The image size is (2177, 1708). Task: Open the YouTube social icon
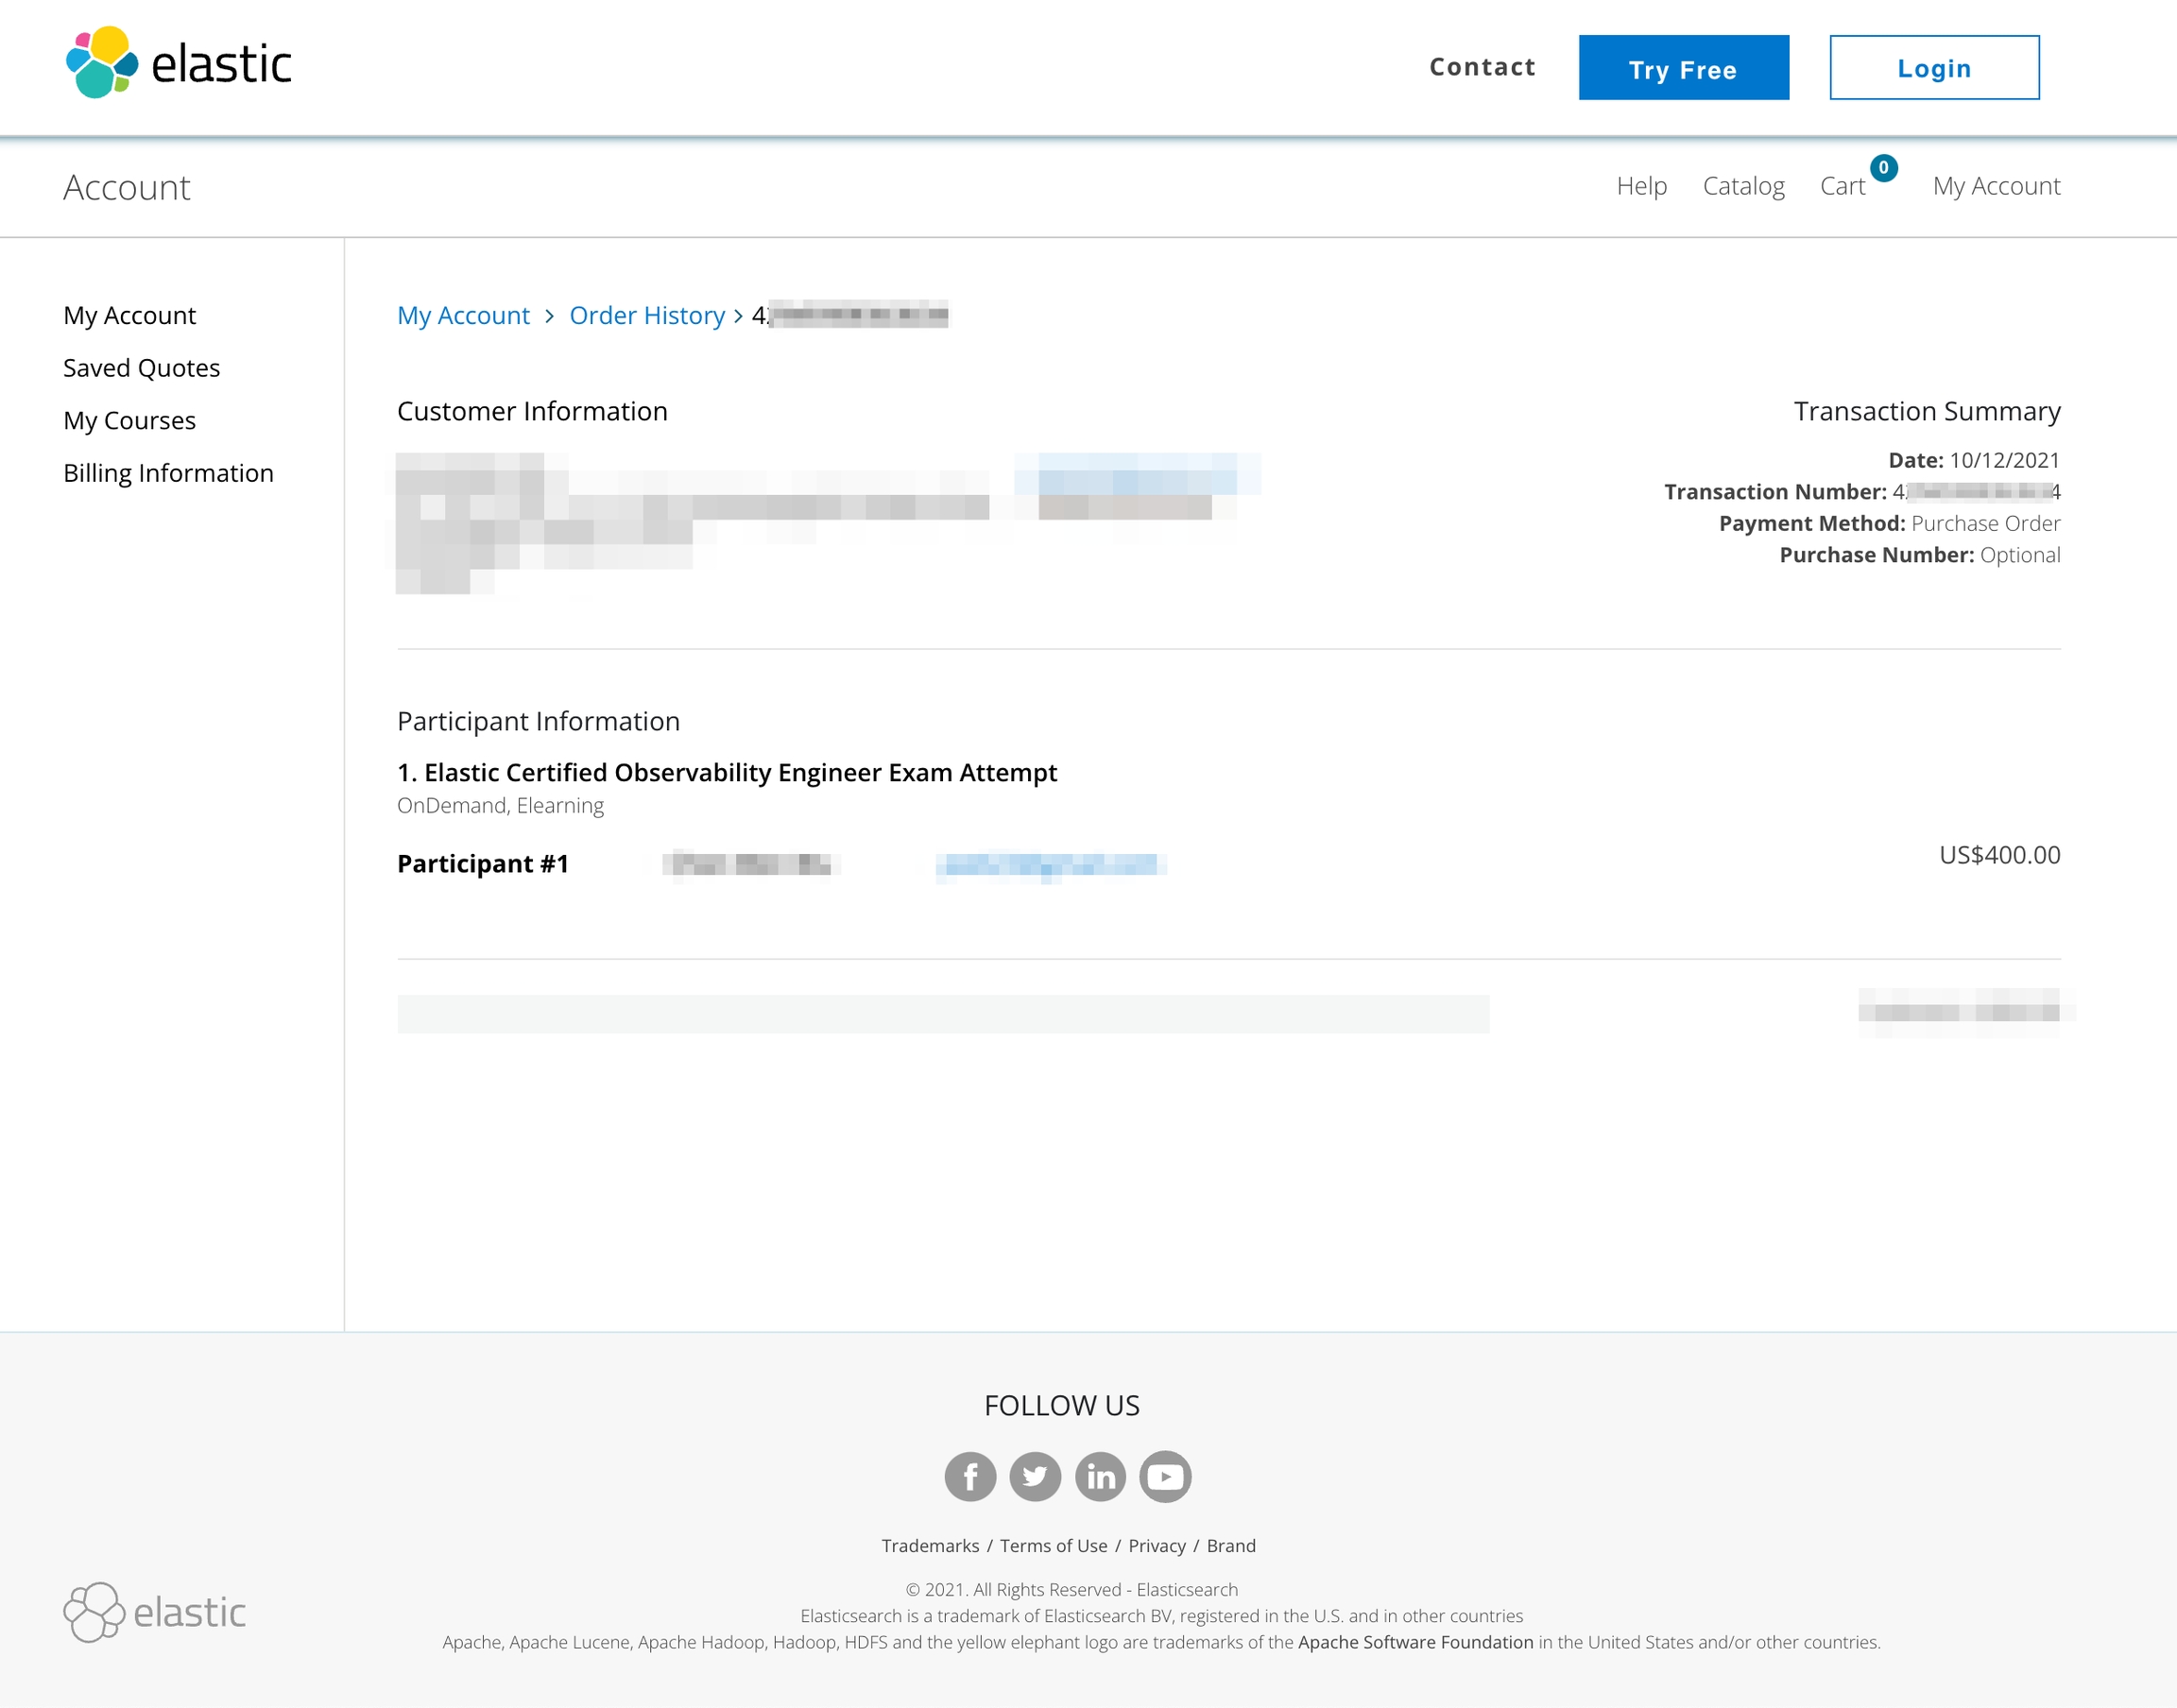point(1165,1476)
